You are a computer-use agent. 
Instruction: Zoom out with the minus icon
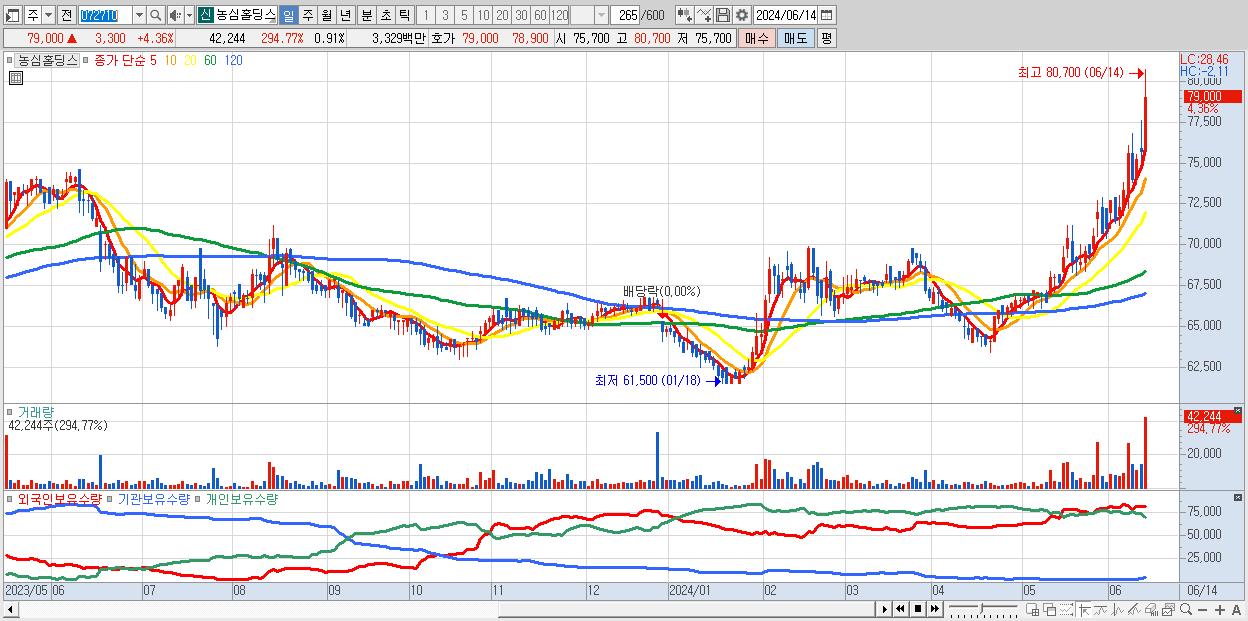click(x=1202, y=610)
